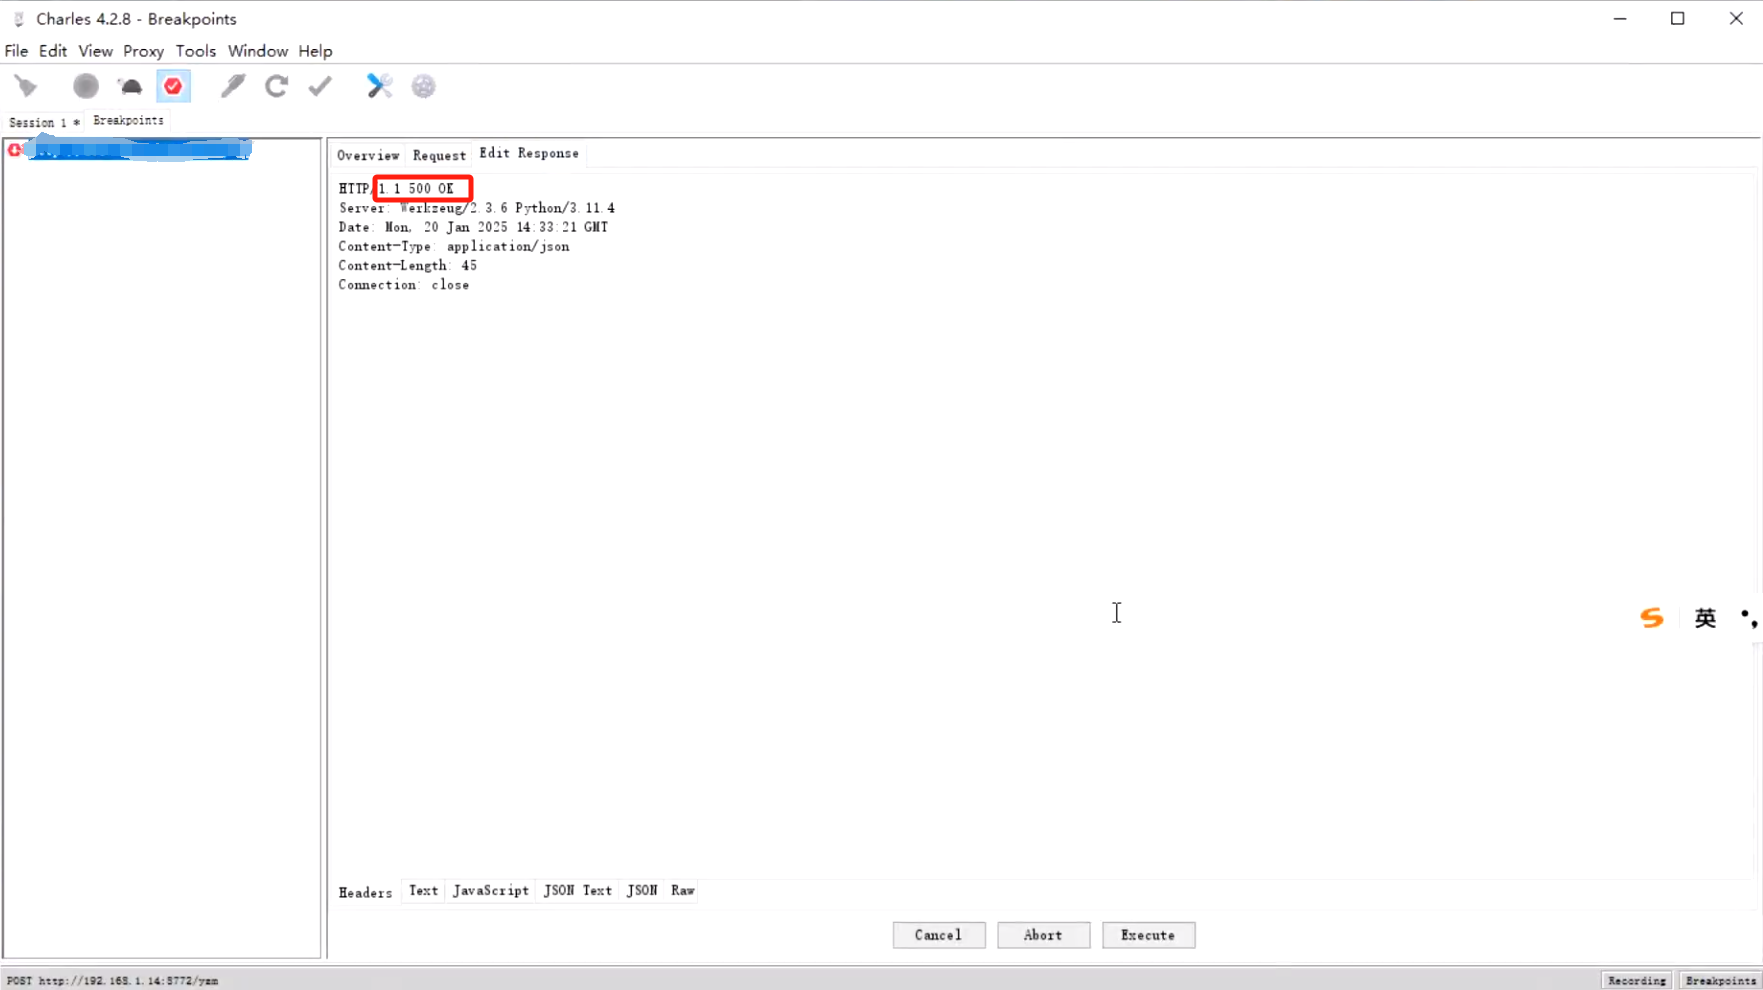Open the Window menu

(258, 51)
